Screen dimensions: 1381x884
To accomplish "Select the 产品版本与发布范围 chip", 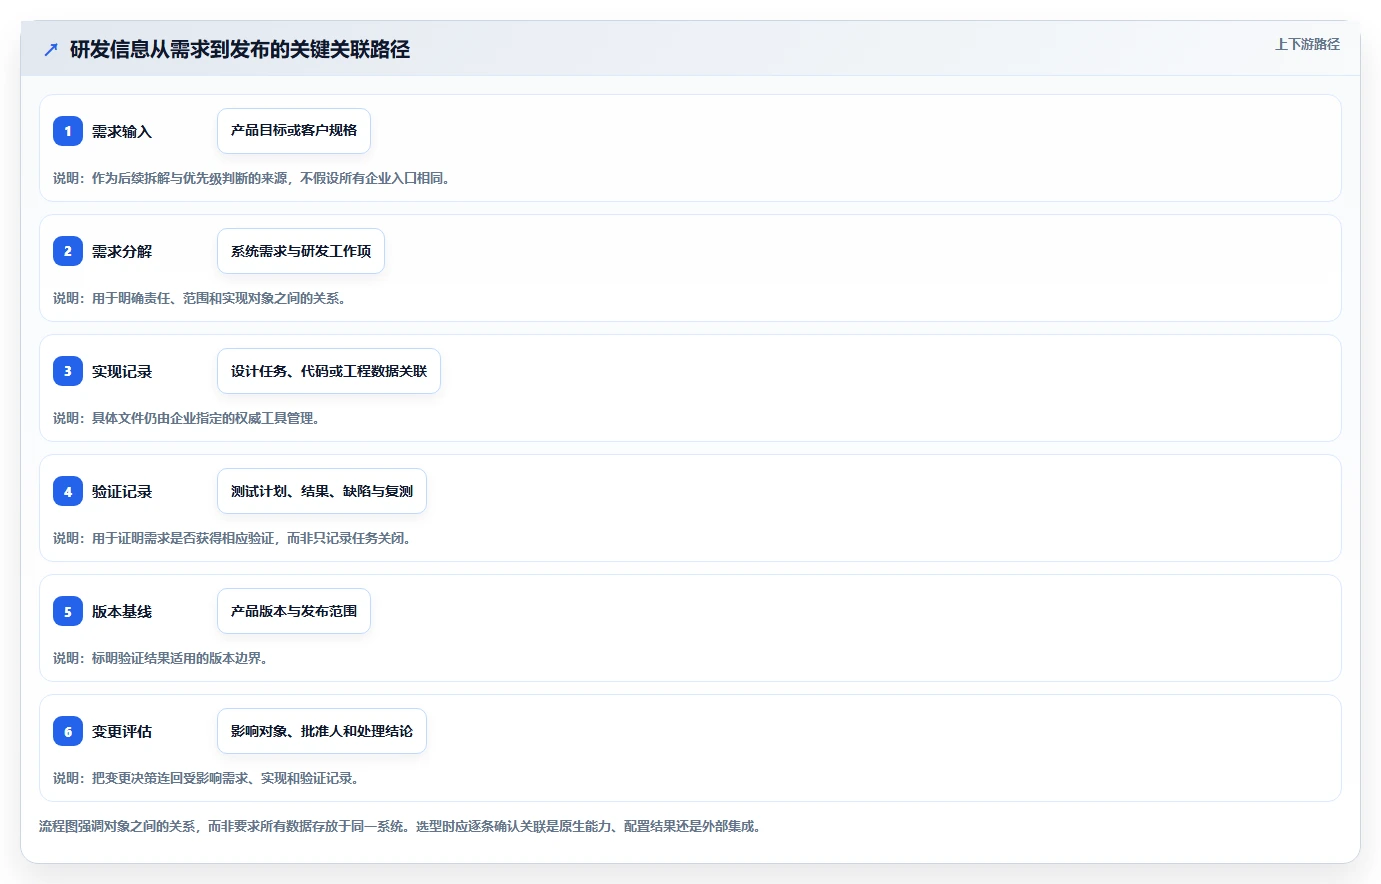I will 294,611.
